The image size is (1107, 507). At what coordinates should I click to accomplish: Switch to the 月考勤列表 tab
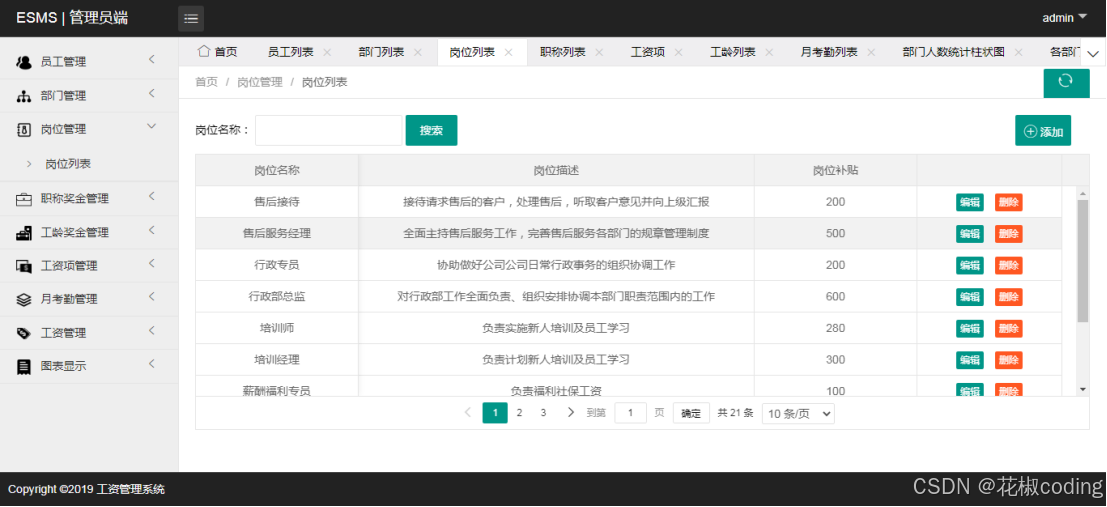pos(830,52)
